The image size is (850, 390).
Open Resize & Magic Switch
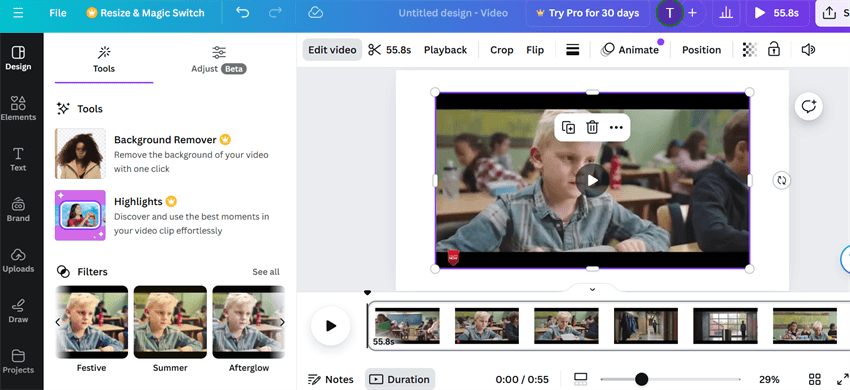tap(145, 13)
